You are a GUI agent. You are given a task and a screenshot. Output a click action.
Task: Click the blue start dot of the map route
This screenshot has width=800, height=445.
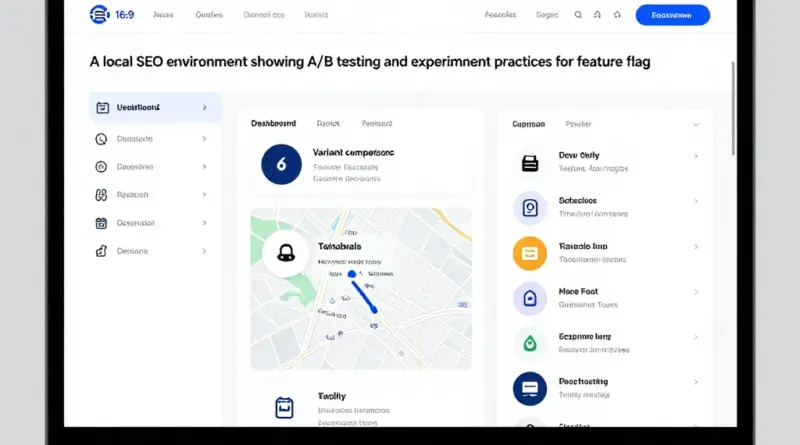coord(352,274)
